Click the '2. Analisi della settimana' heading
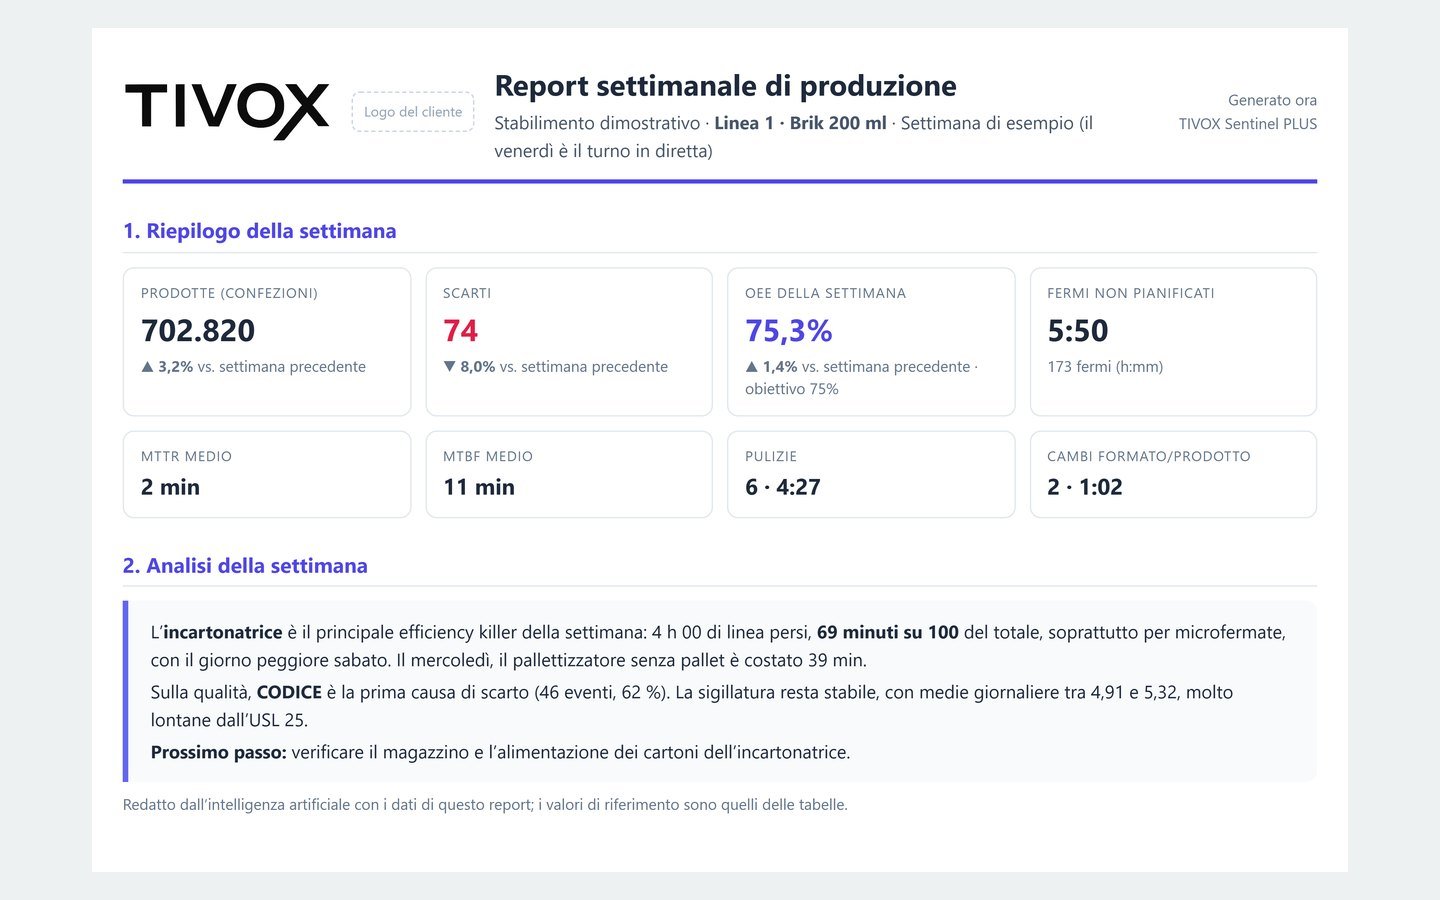Image resolution: width=1440 pixels, height=900 pixels. 245,566
